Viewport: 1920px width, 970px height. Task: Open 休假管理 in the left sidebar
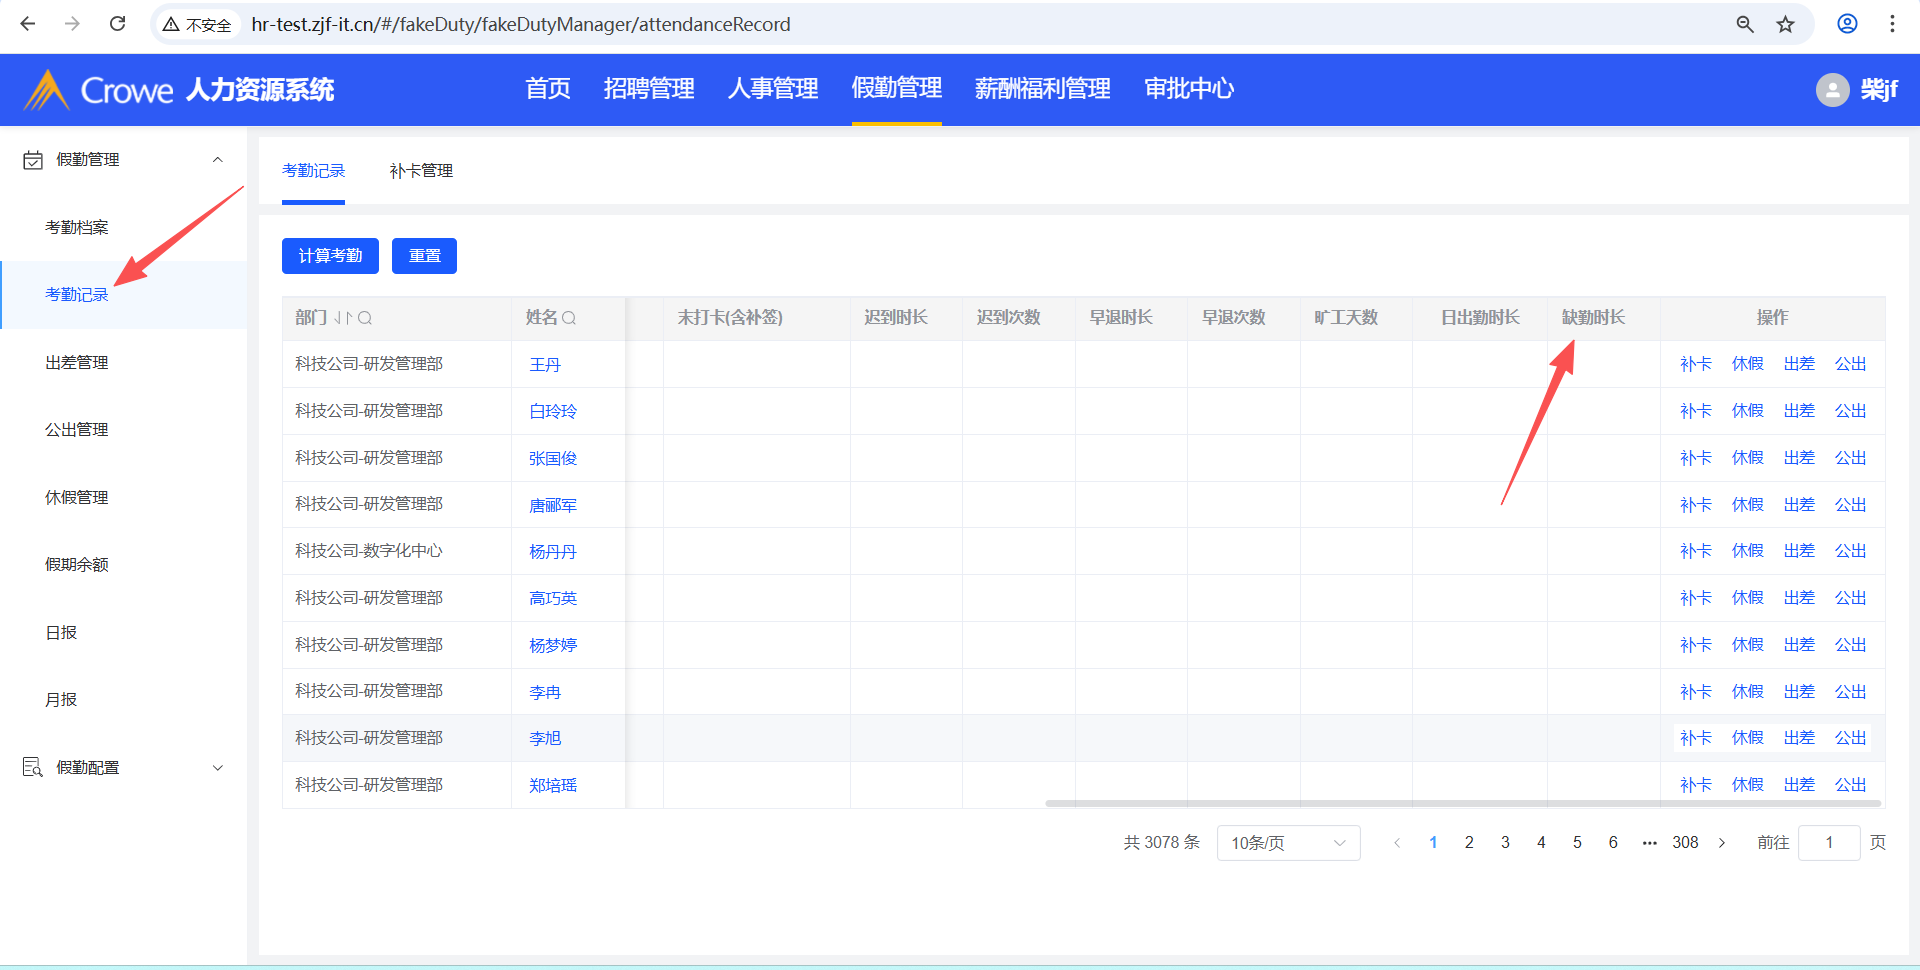tap(77, 497)
